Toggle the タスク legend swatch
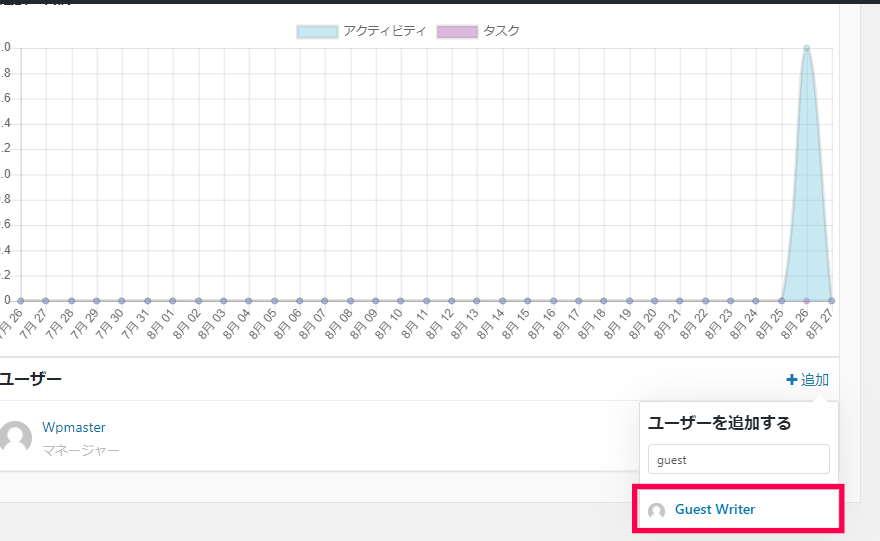Viewport: 880px width, 541px height. (x=457, y=31)
